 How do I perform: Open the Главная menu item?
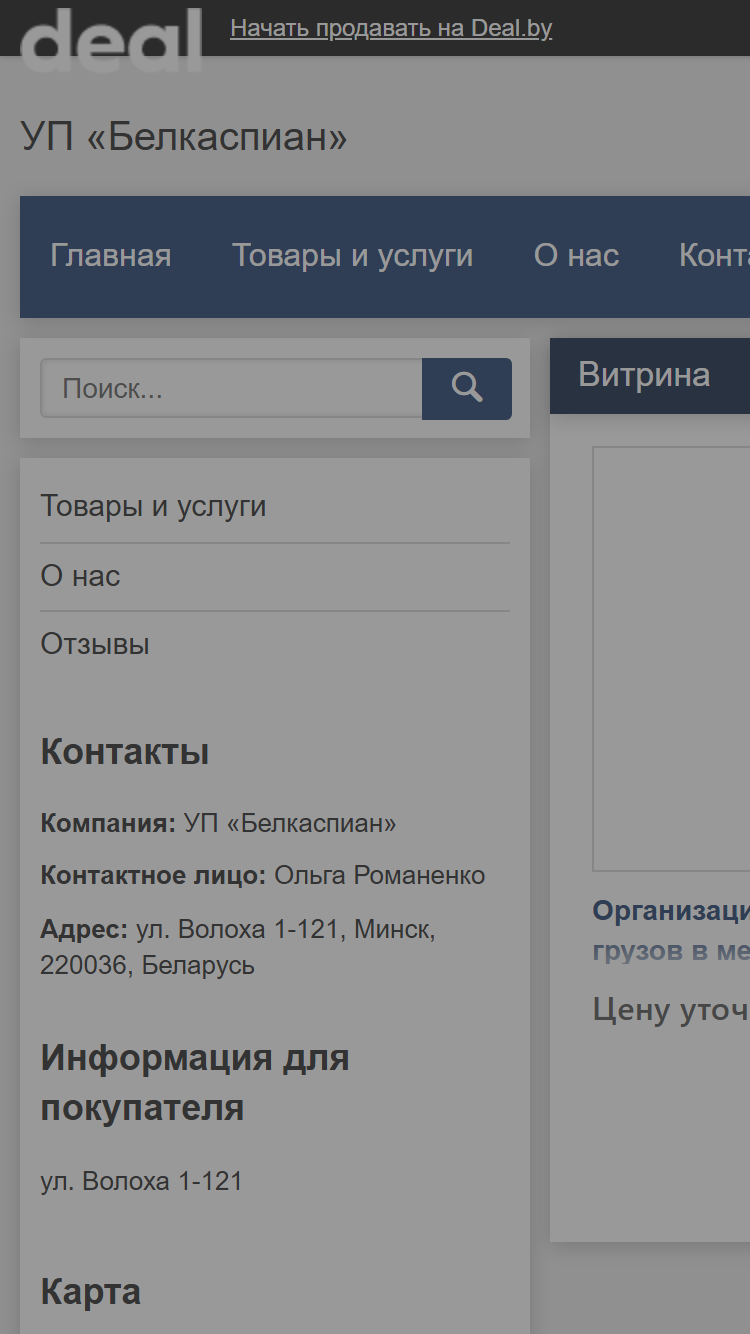[111, 256]
